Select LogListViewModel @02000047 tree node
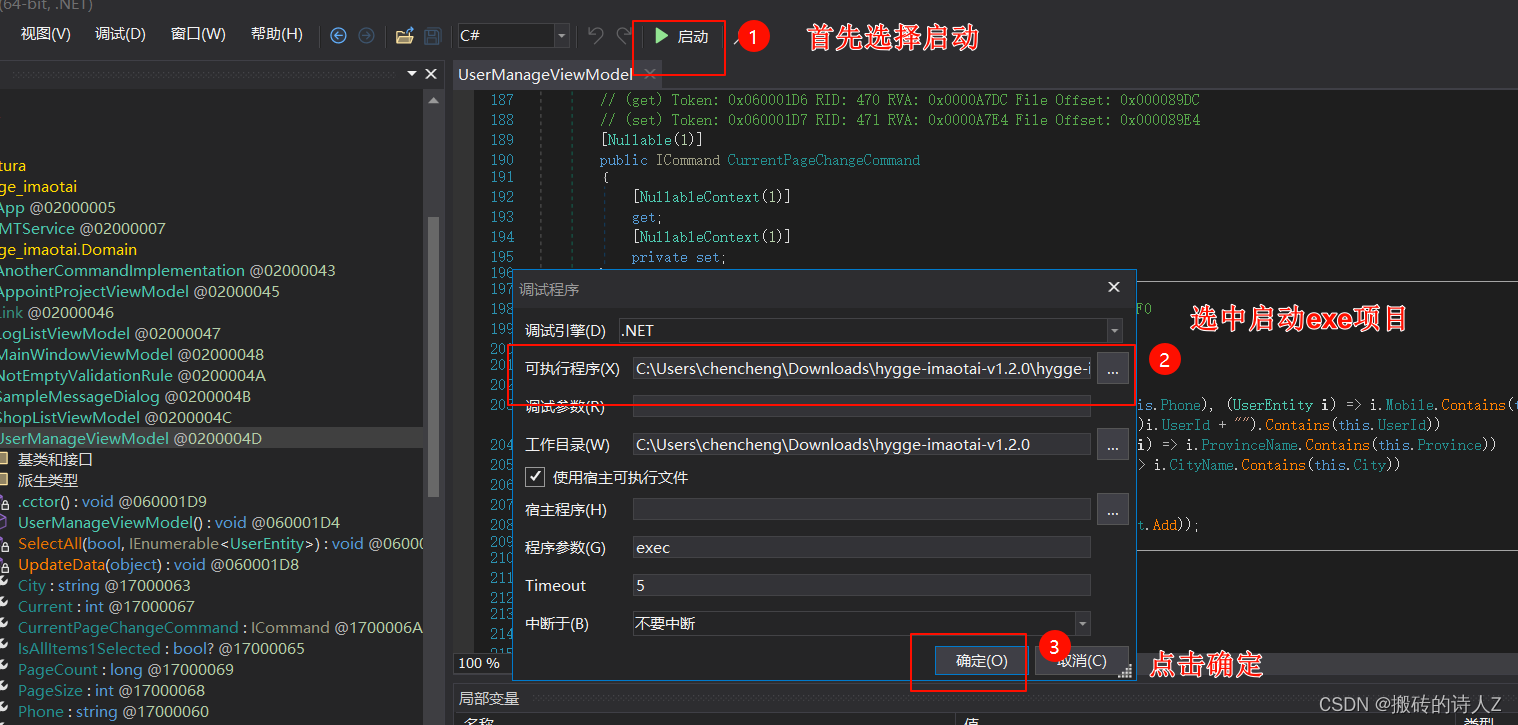 (109, 333)
